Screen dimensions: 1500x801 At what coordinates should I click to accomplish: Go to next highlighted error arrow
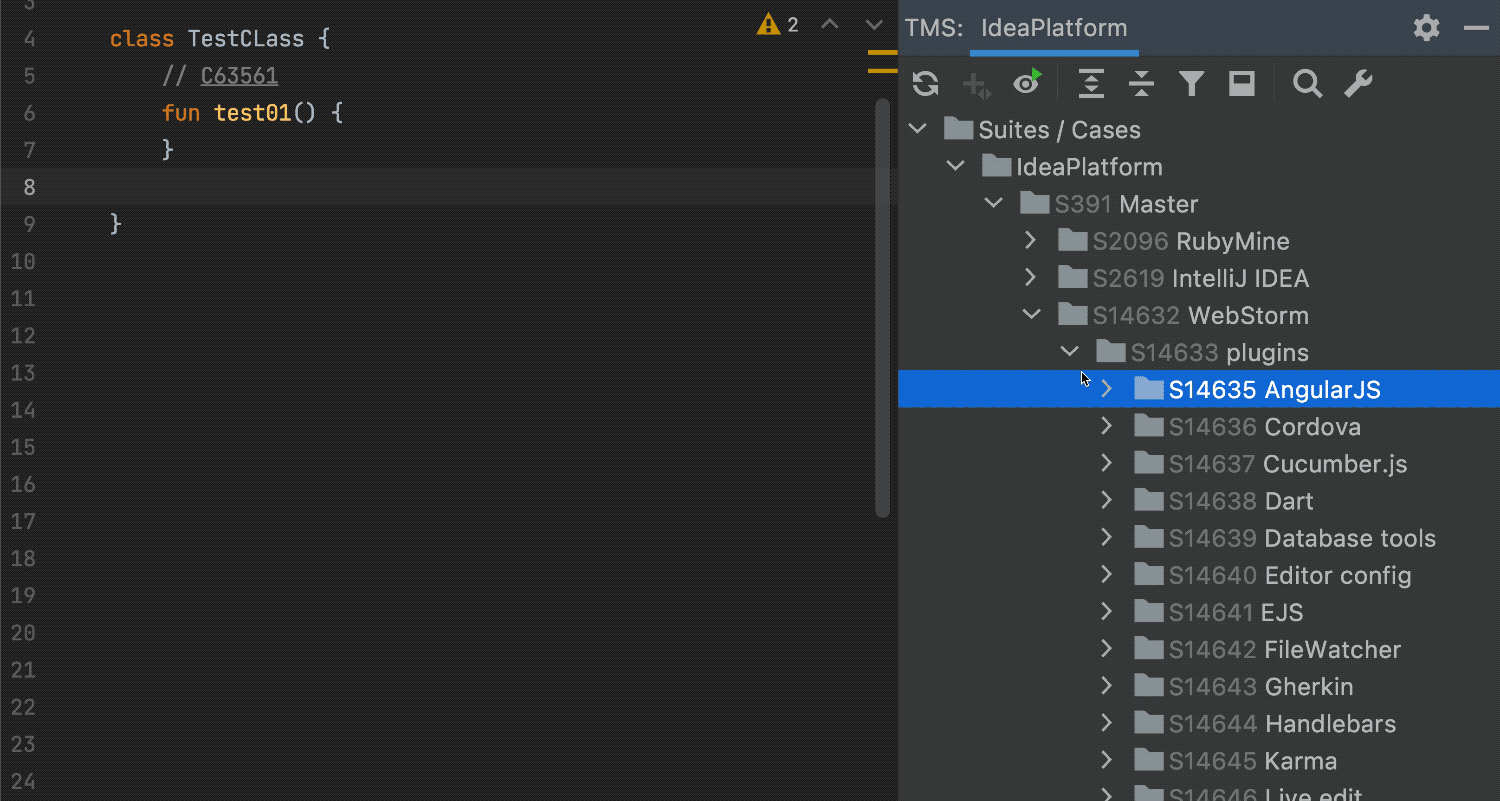click(x=875, y=24)
